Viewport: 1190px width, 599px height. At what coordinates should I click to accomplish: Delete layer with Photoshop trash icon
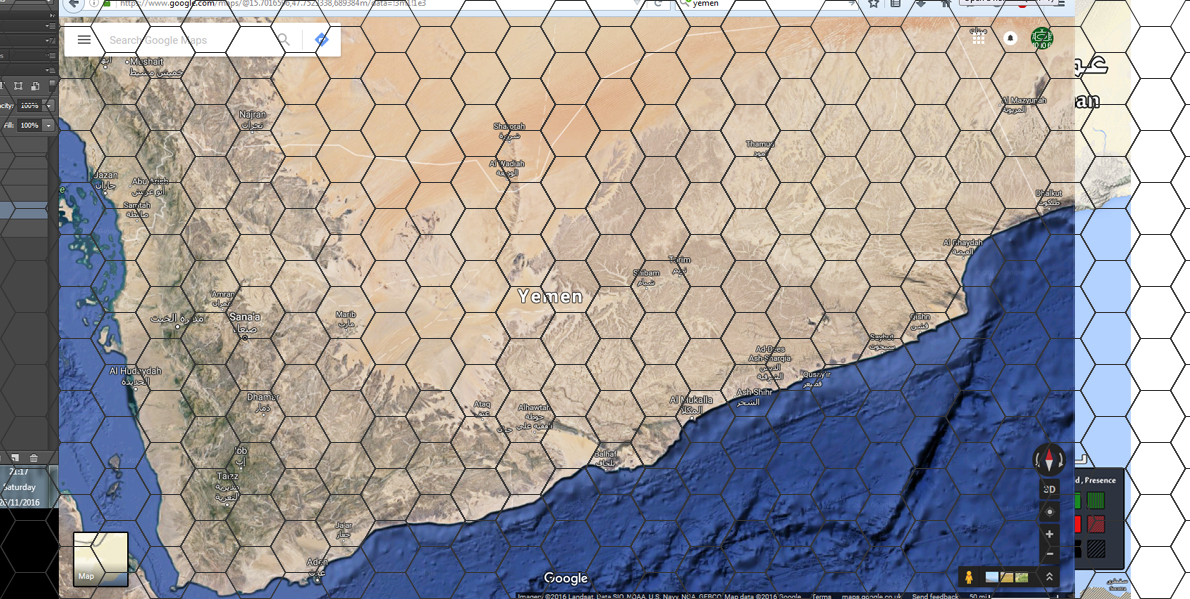pyautogui.click(x=33, y=457)
